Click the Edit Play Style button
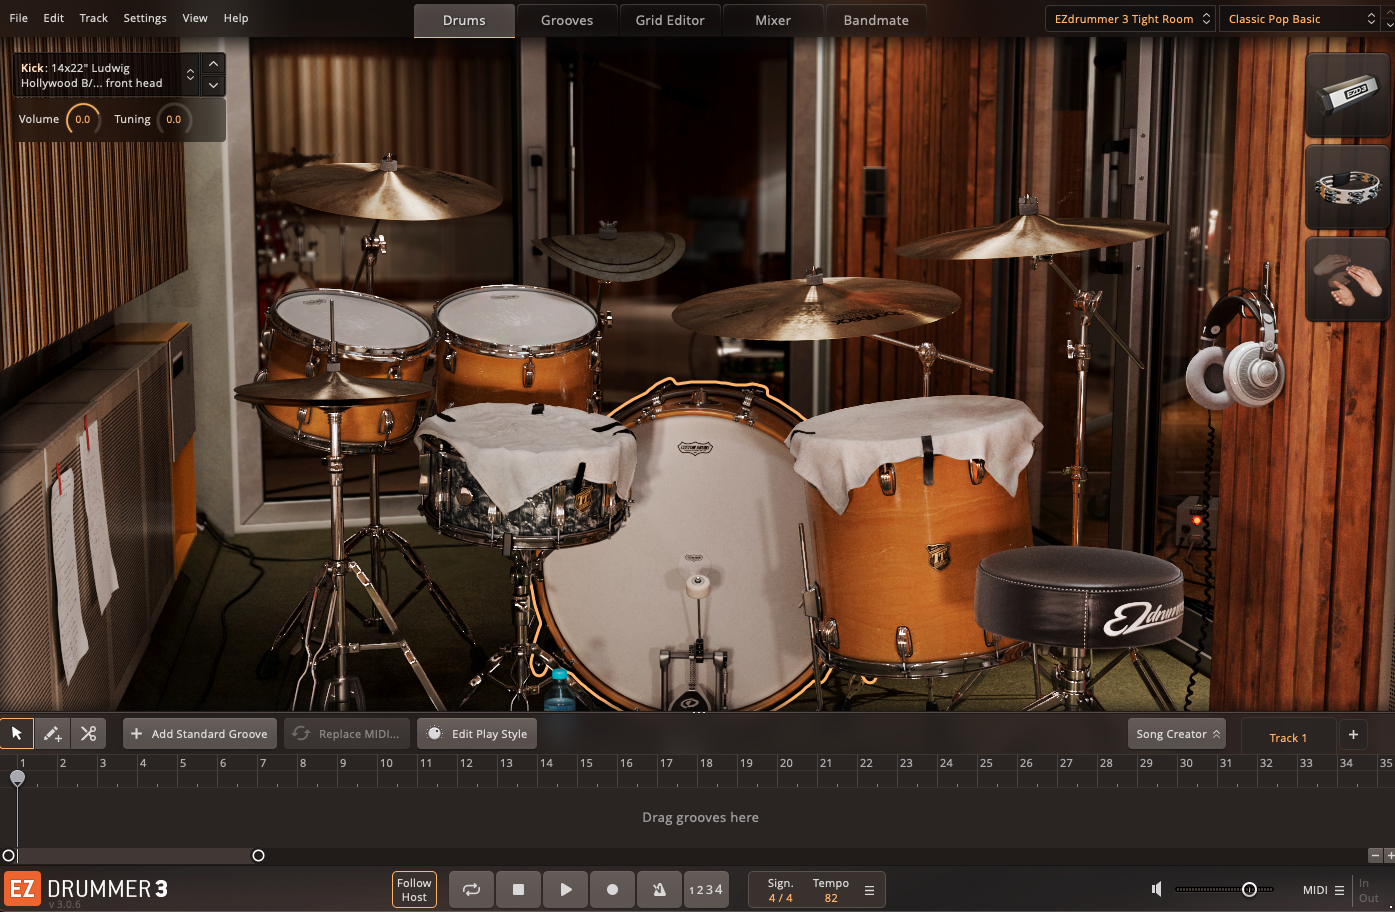 (477, 734)
